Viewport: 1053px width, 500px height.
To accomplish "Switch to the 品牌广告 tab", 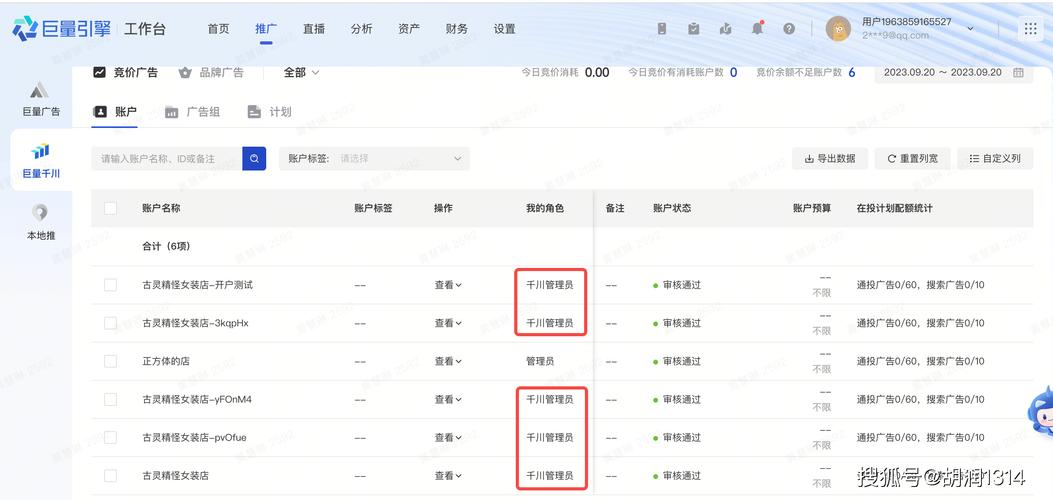I will (211, 72).
